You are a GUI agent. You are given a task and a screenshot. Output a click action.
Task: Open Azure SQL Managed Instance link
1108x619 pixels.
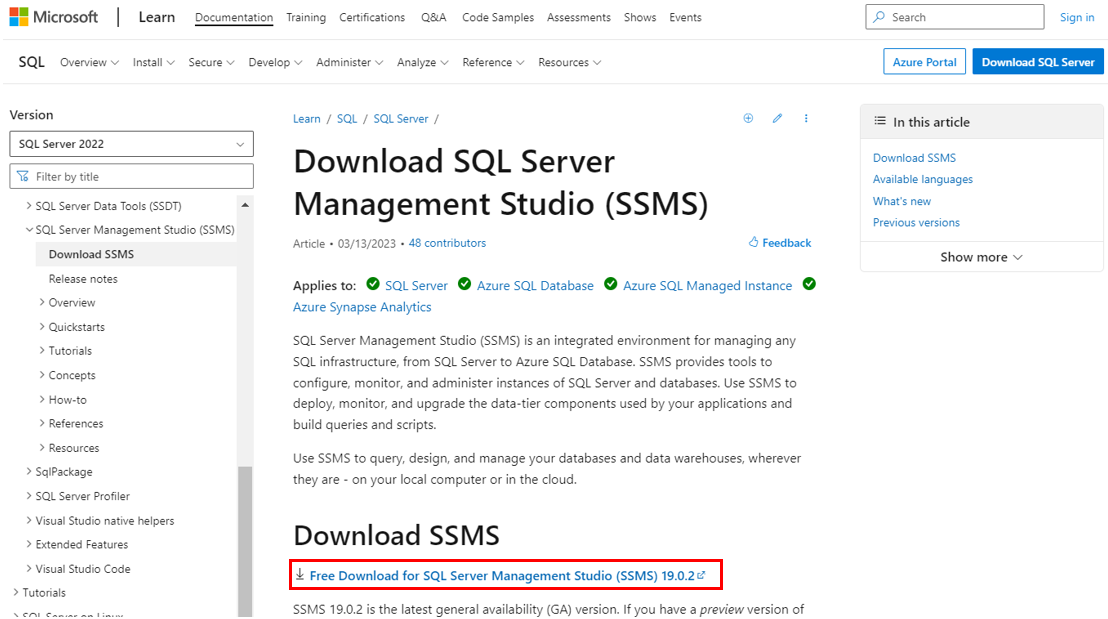point(707,285)
